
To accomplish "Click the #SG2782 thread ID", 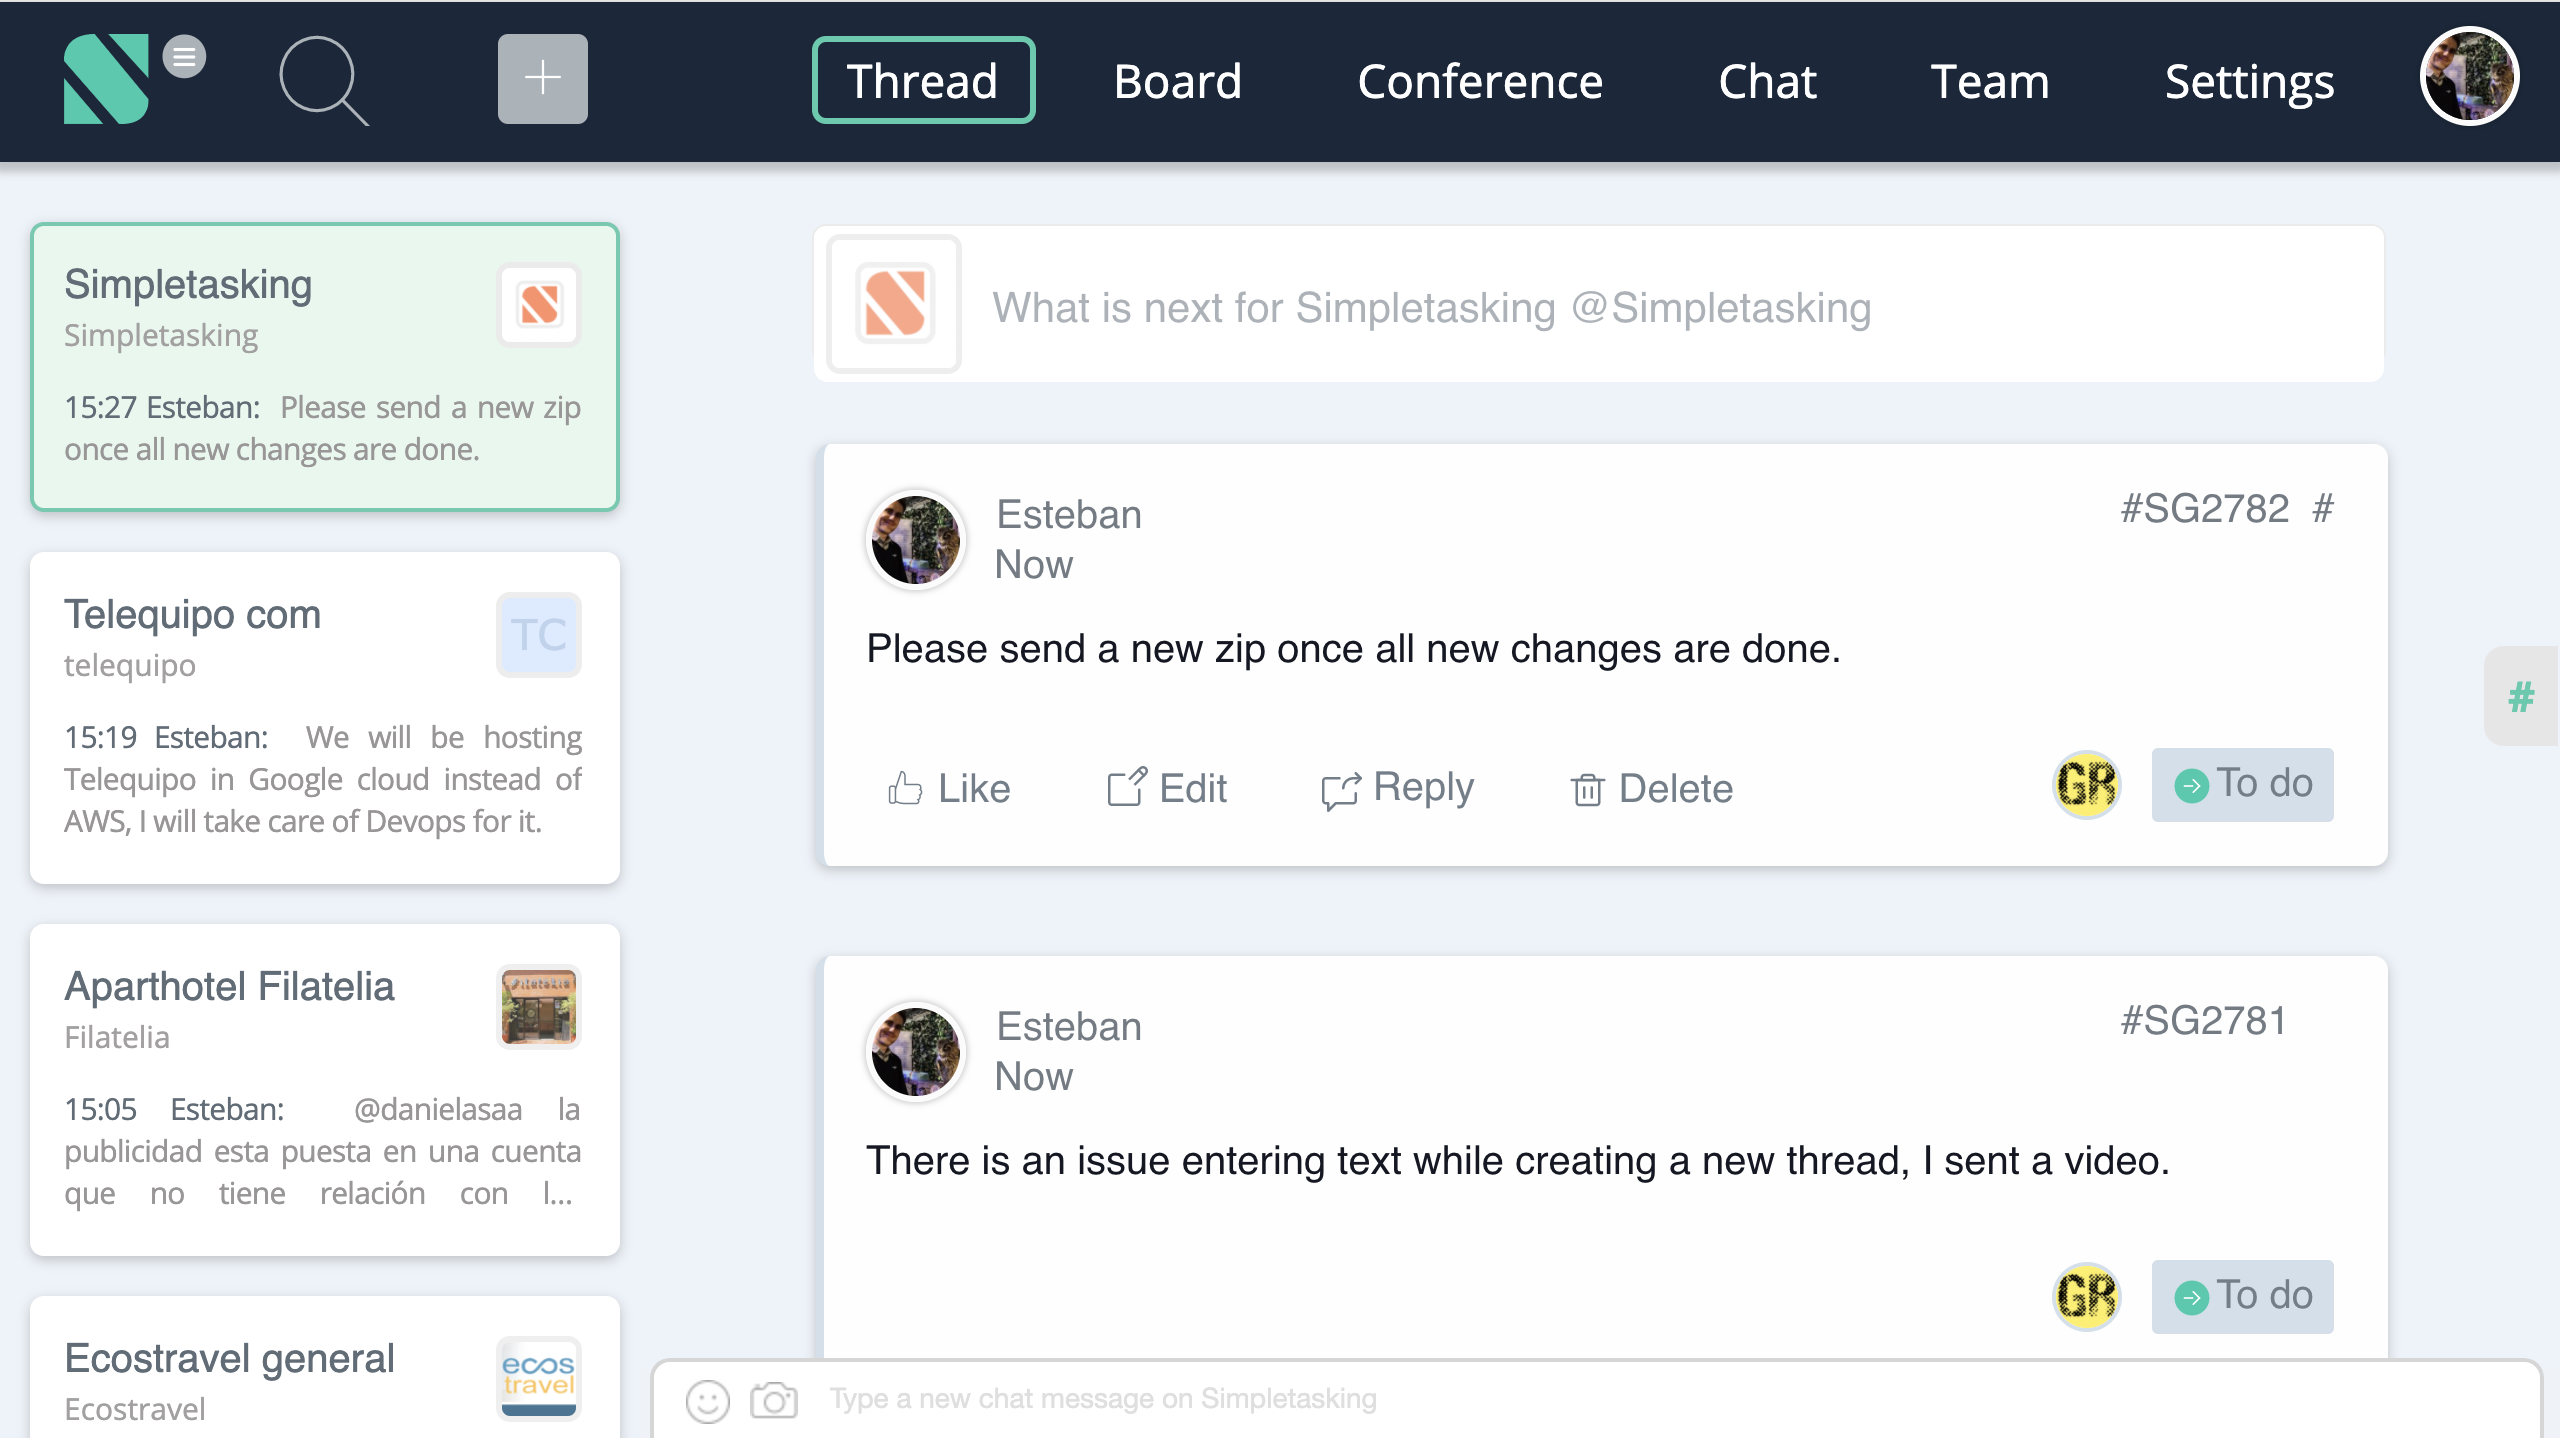I will pos(2205,509).
